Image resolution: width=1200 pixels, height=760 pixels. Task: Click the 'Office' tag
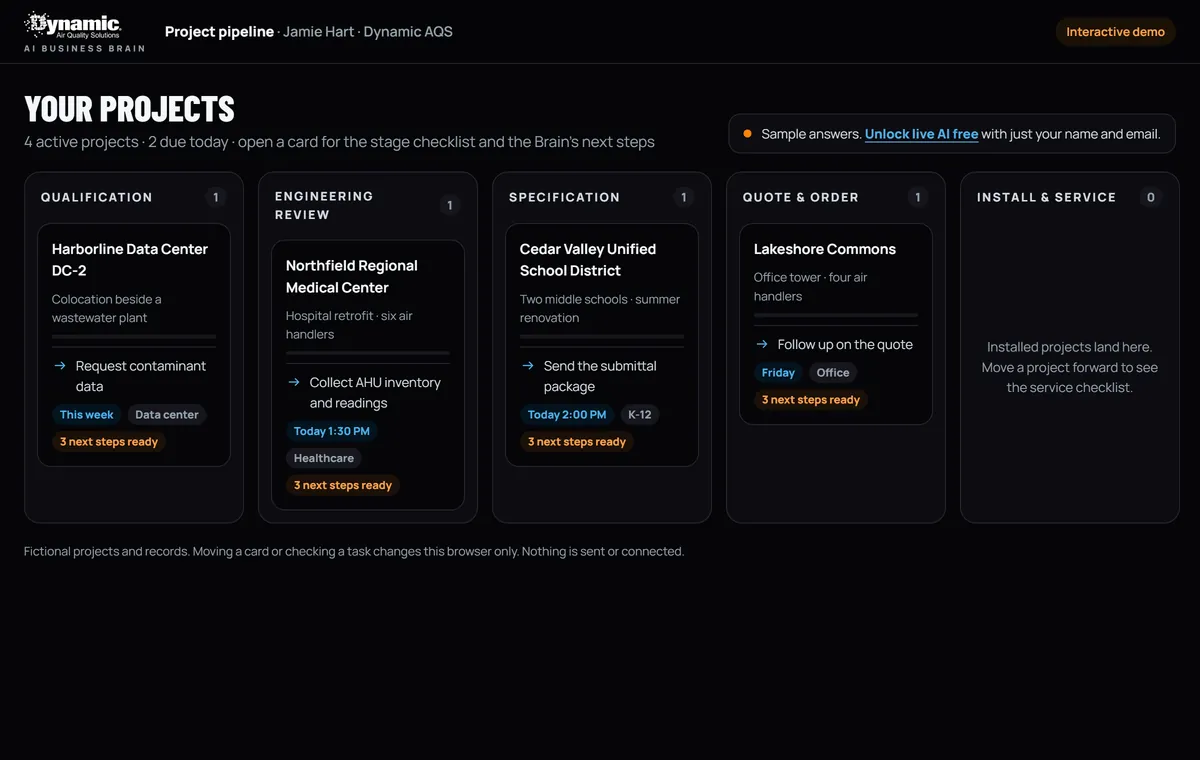click(833, 373)
